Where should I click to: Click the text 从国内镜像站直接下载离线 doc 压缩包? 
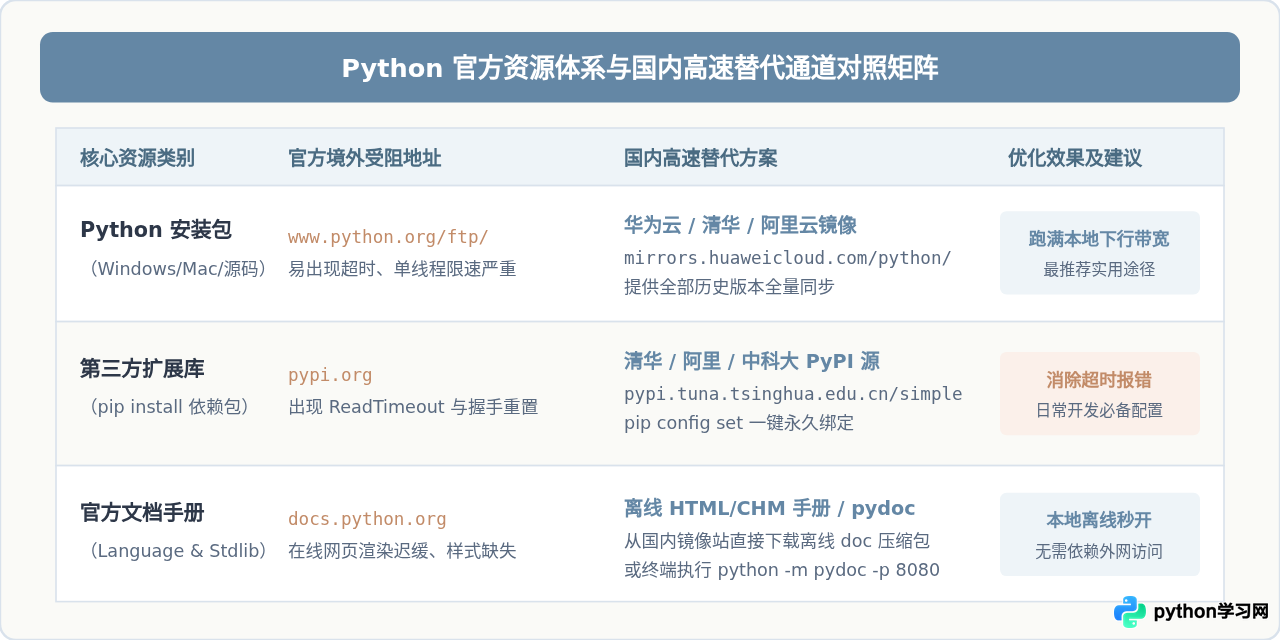tap(777, 541)
